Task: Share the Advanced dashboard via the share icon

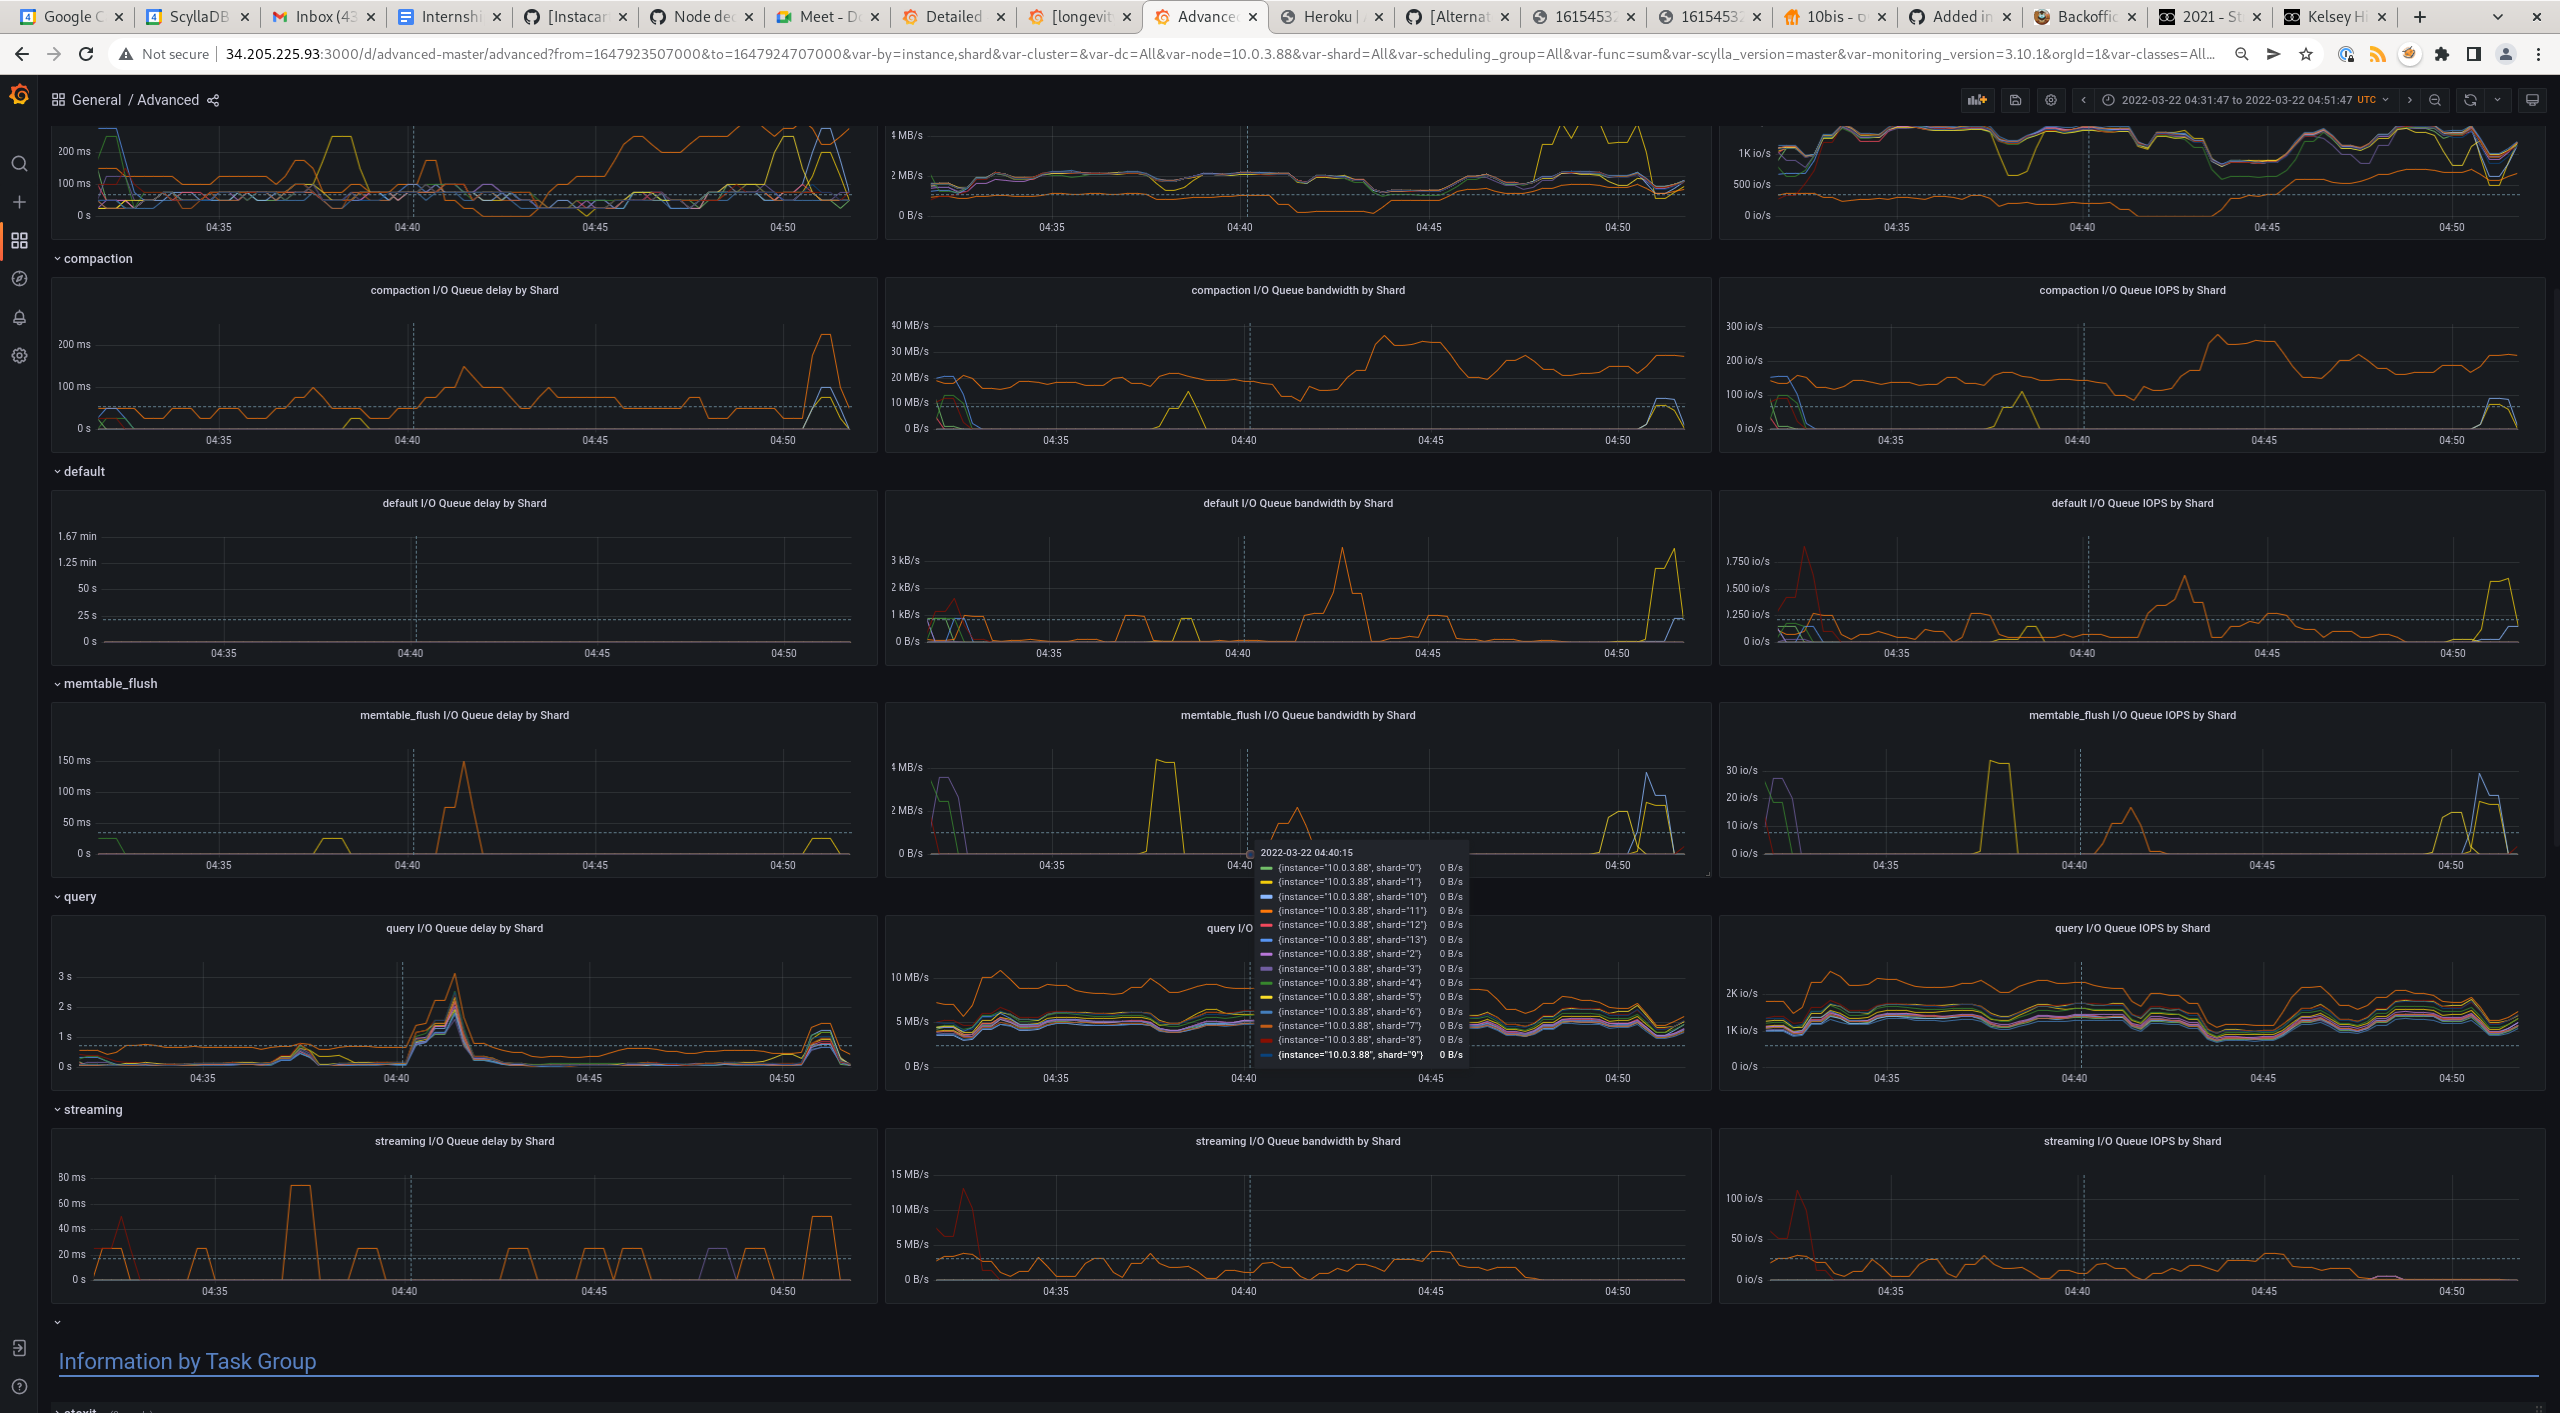Action: pyautogui.click(x=212, y=100)
